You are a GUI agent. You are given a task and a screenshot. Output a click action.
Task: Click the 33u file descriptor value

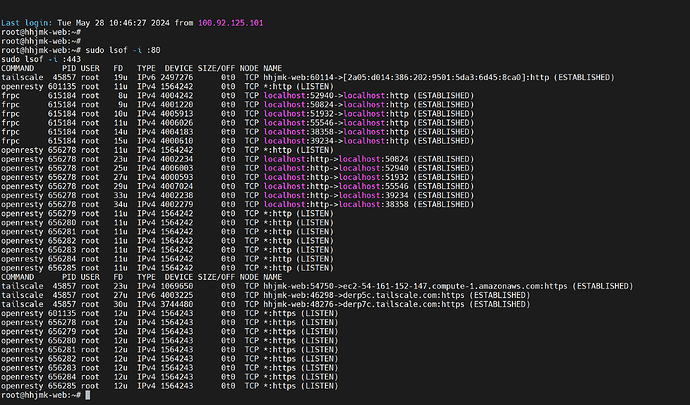click(x=121, y=195)
